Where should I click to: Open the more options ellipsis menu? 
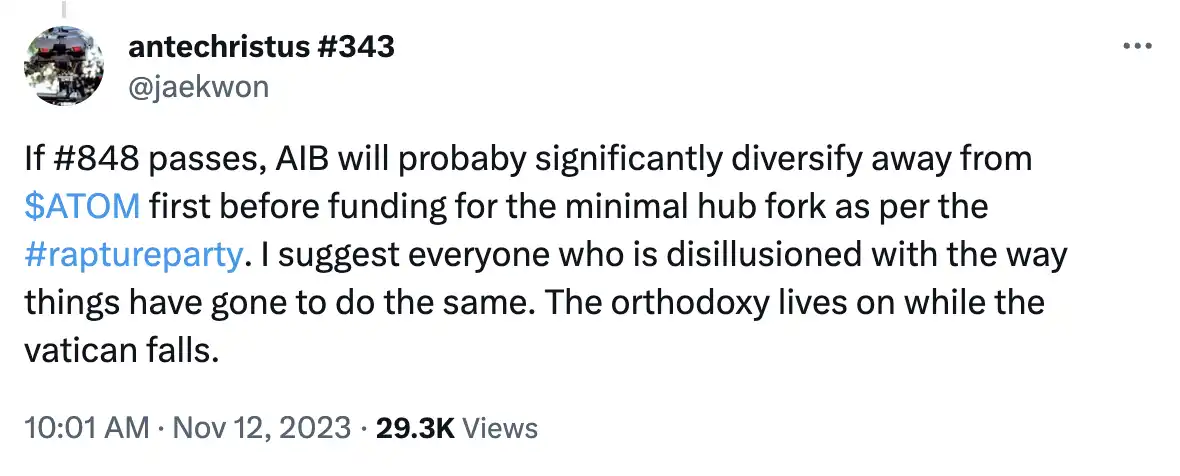coord(1135,48)
